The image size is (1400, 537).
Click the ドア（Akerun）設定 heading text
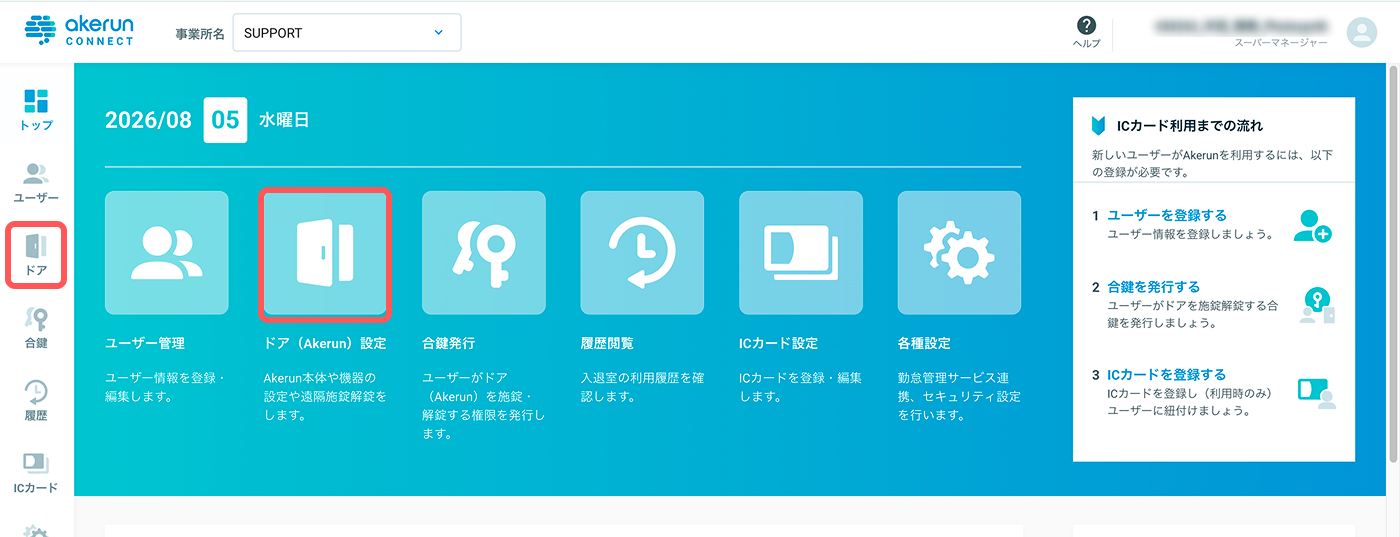[325, 343]
